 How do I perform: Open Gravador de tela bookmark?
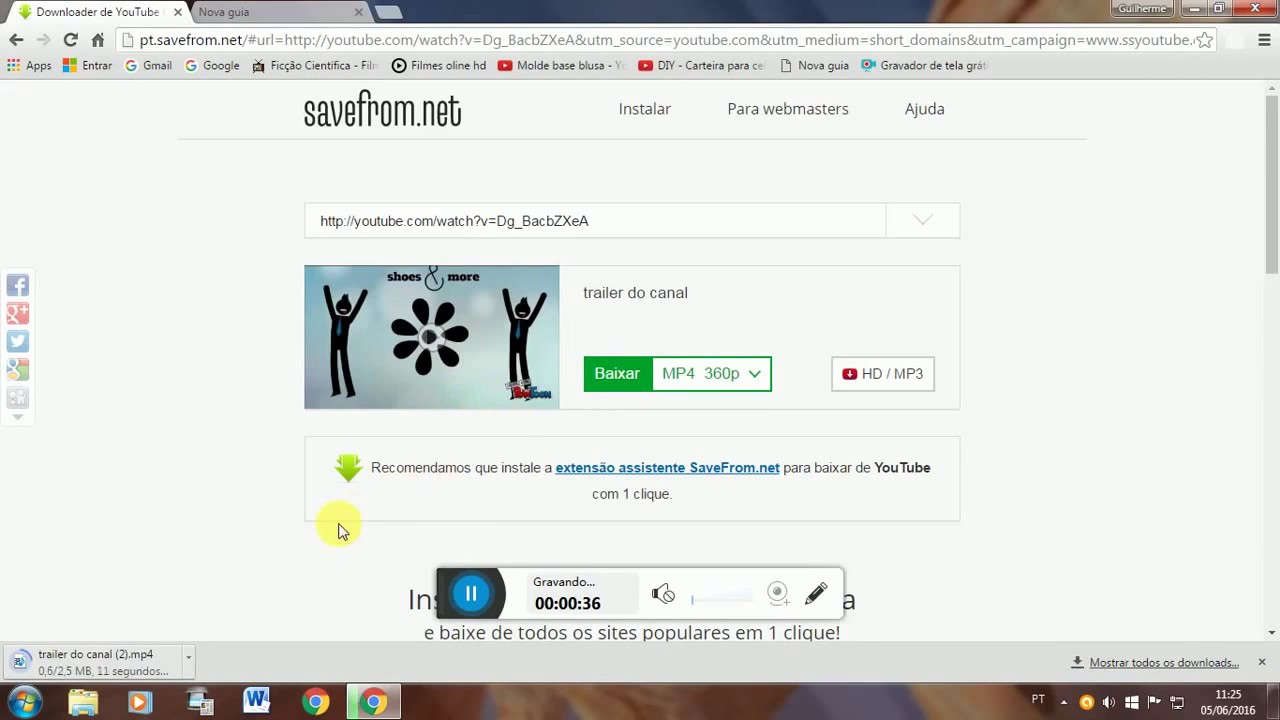point(924,66)
